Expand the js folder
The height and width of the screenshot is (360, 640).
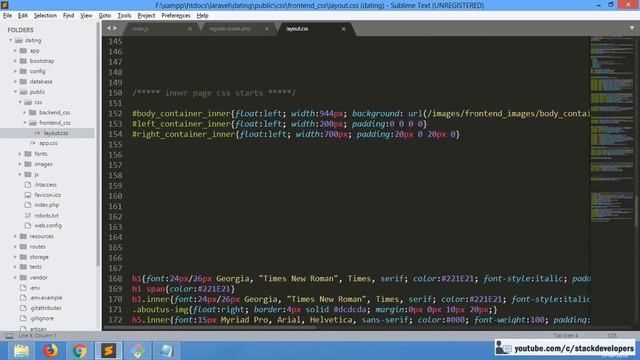coord(20,174)
